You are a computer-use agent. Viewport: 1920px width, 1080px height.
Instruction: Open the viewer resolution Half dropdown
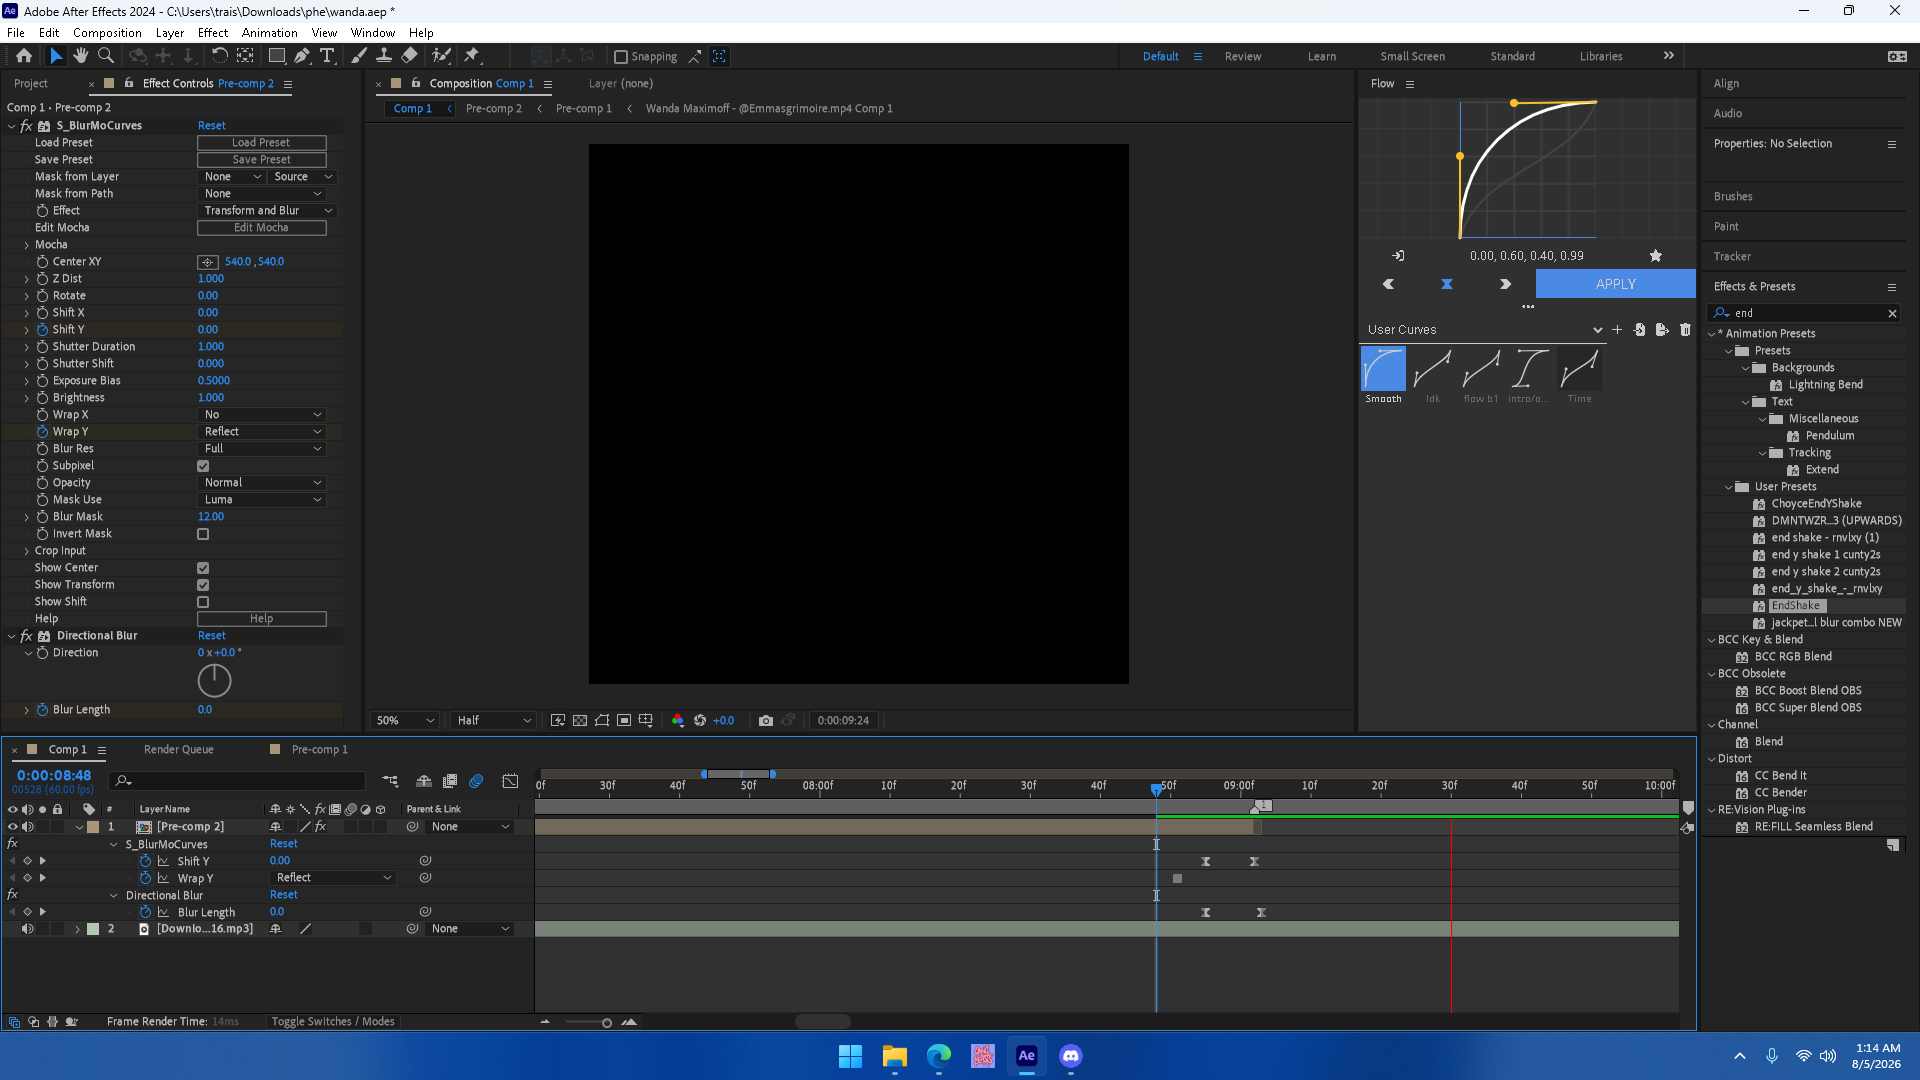[494, 720]
